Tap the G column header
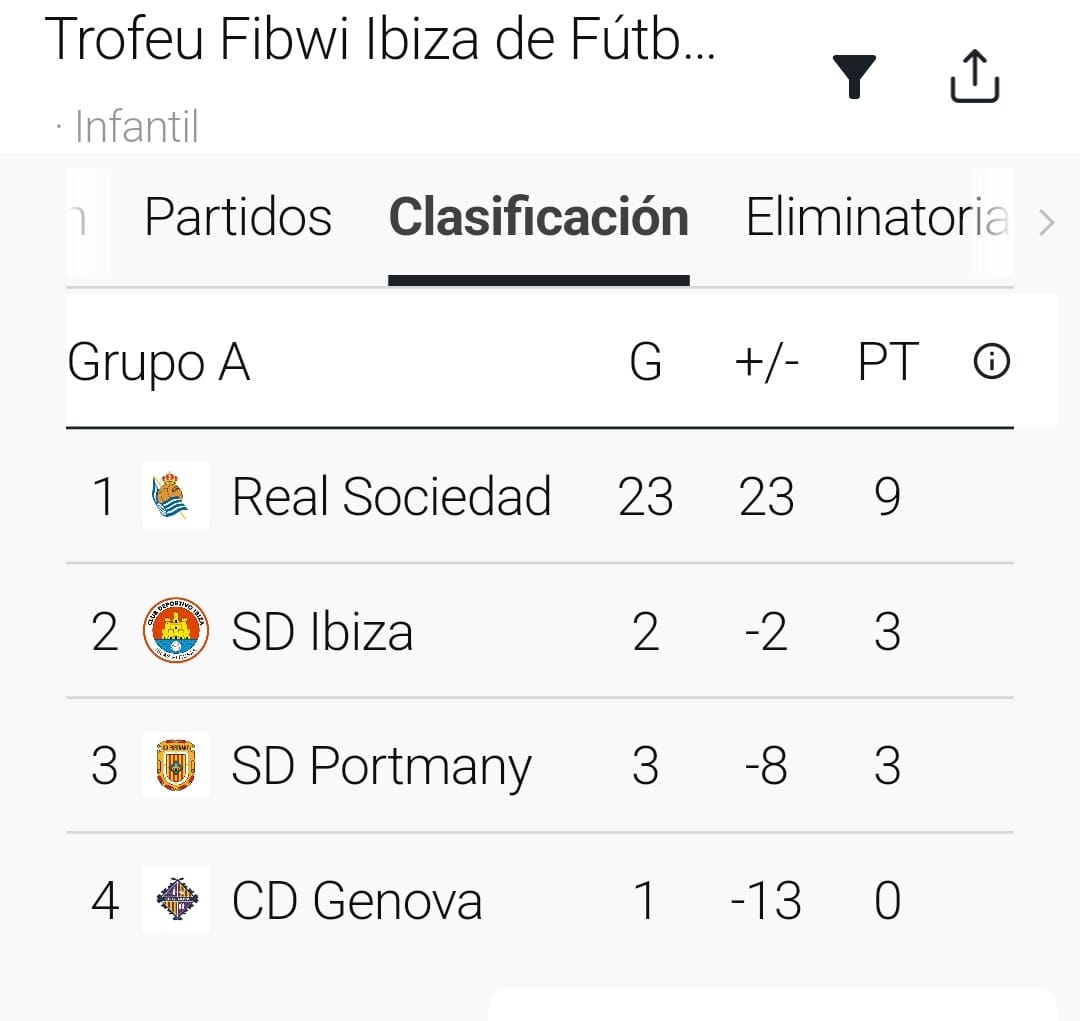This screenshot has height=1021, width=1080. [x=646, y=362]
